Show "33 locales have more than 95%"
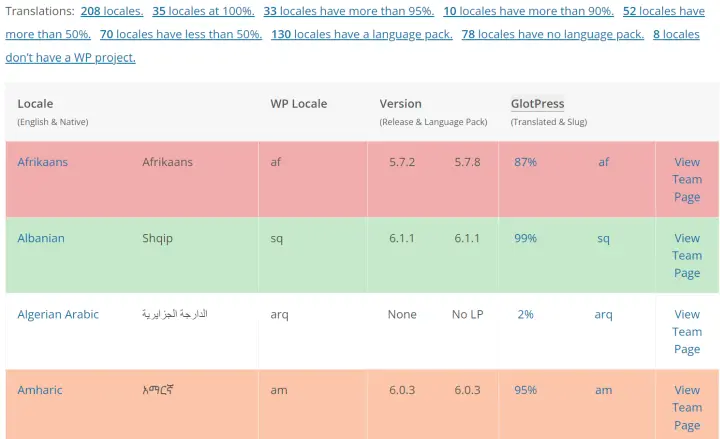720x439 pixels. [x=349, y=11]
